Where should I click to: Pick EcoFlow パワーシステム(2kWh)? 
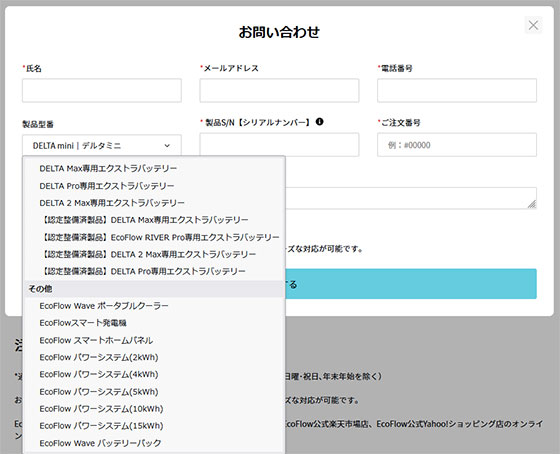tap(154, 357)
